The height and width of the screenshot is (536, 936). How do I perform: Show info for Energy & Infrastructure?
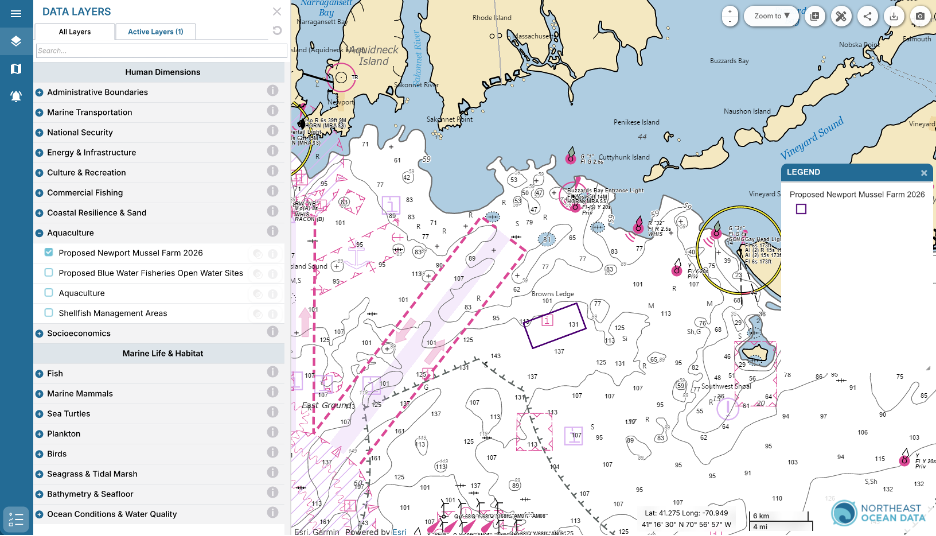(273, 151)
